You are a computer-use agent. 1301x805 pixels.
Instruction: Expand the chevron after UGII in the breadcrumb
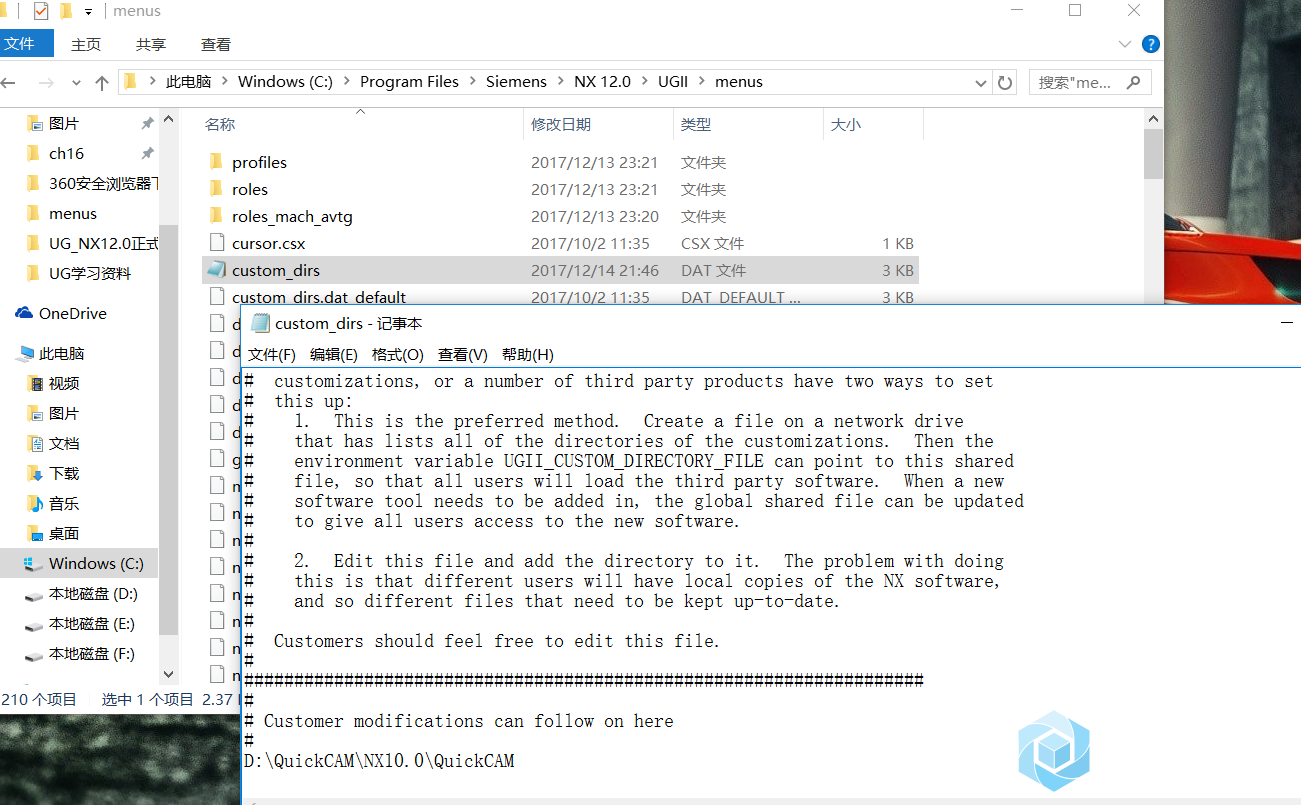704,82
